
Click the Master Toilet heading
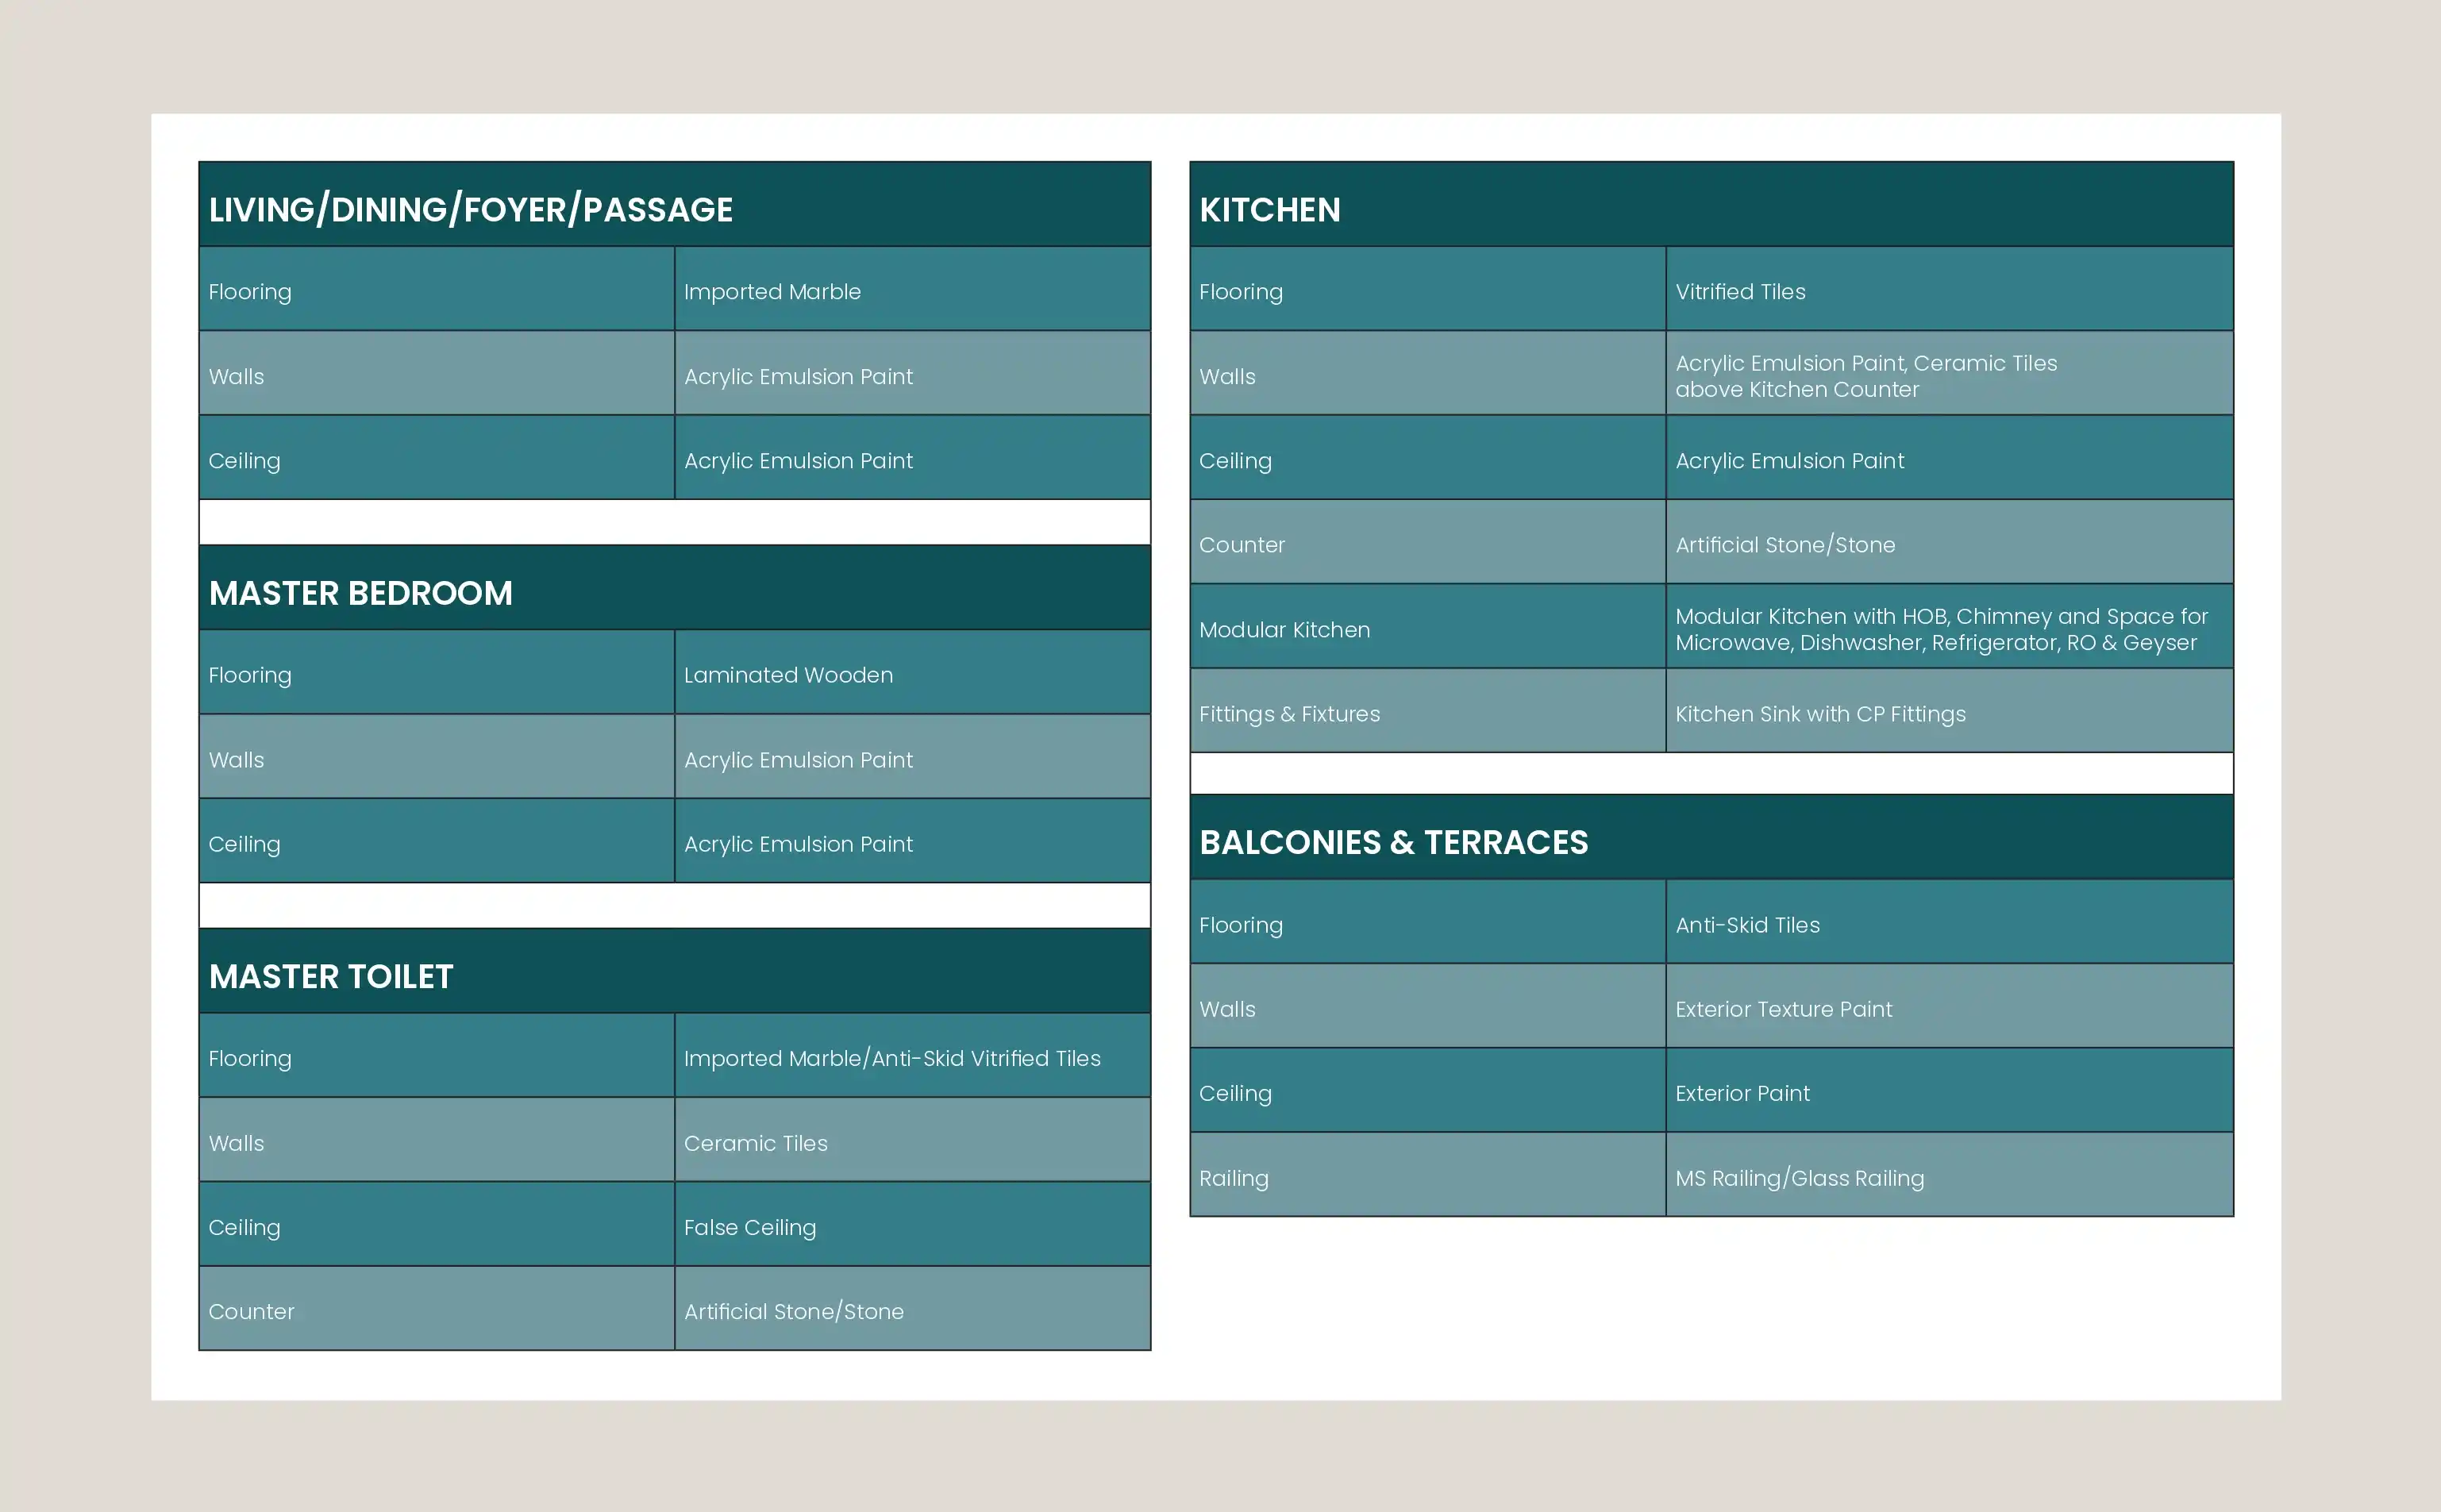[331, 976]
